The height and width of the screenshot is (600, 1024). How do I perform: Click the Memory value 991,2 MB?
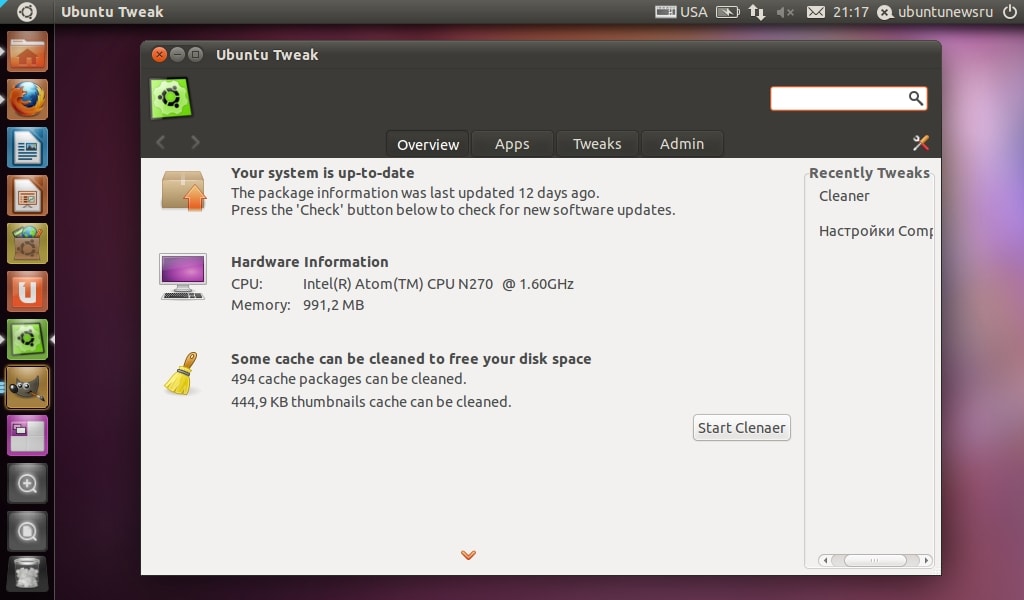coord(334,305)
